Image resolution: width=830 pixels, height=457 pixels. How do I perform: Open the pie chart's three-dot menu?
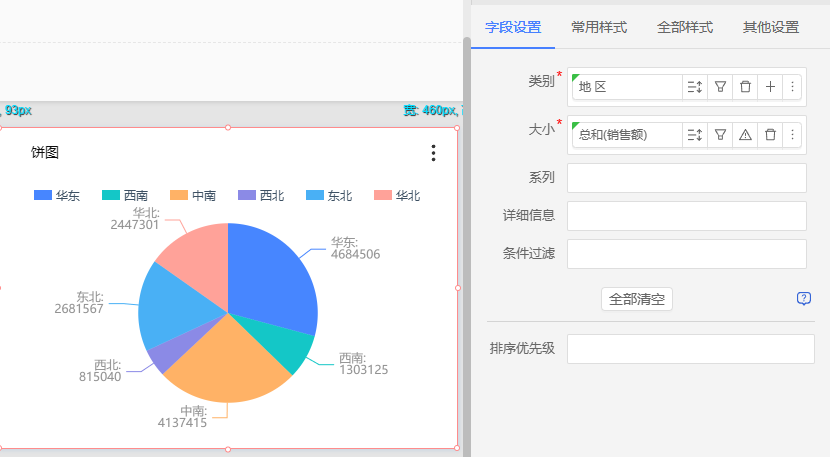(x=433, y=153)
